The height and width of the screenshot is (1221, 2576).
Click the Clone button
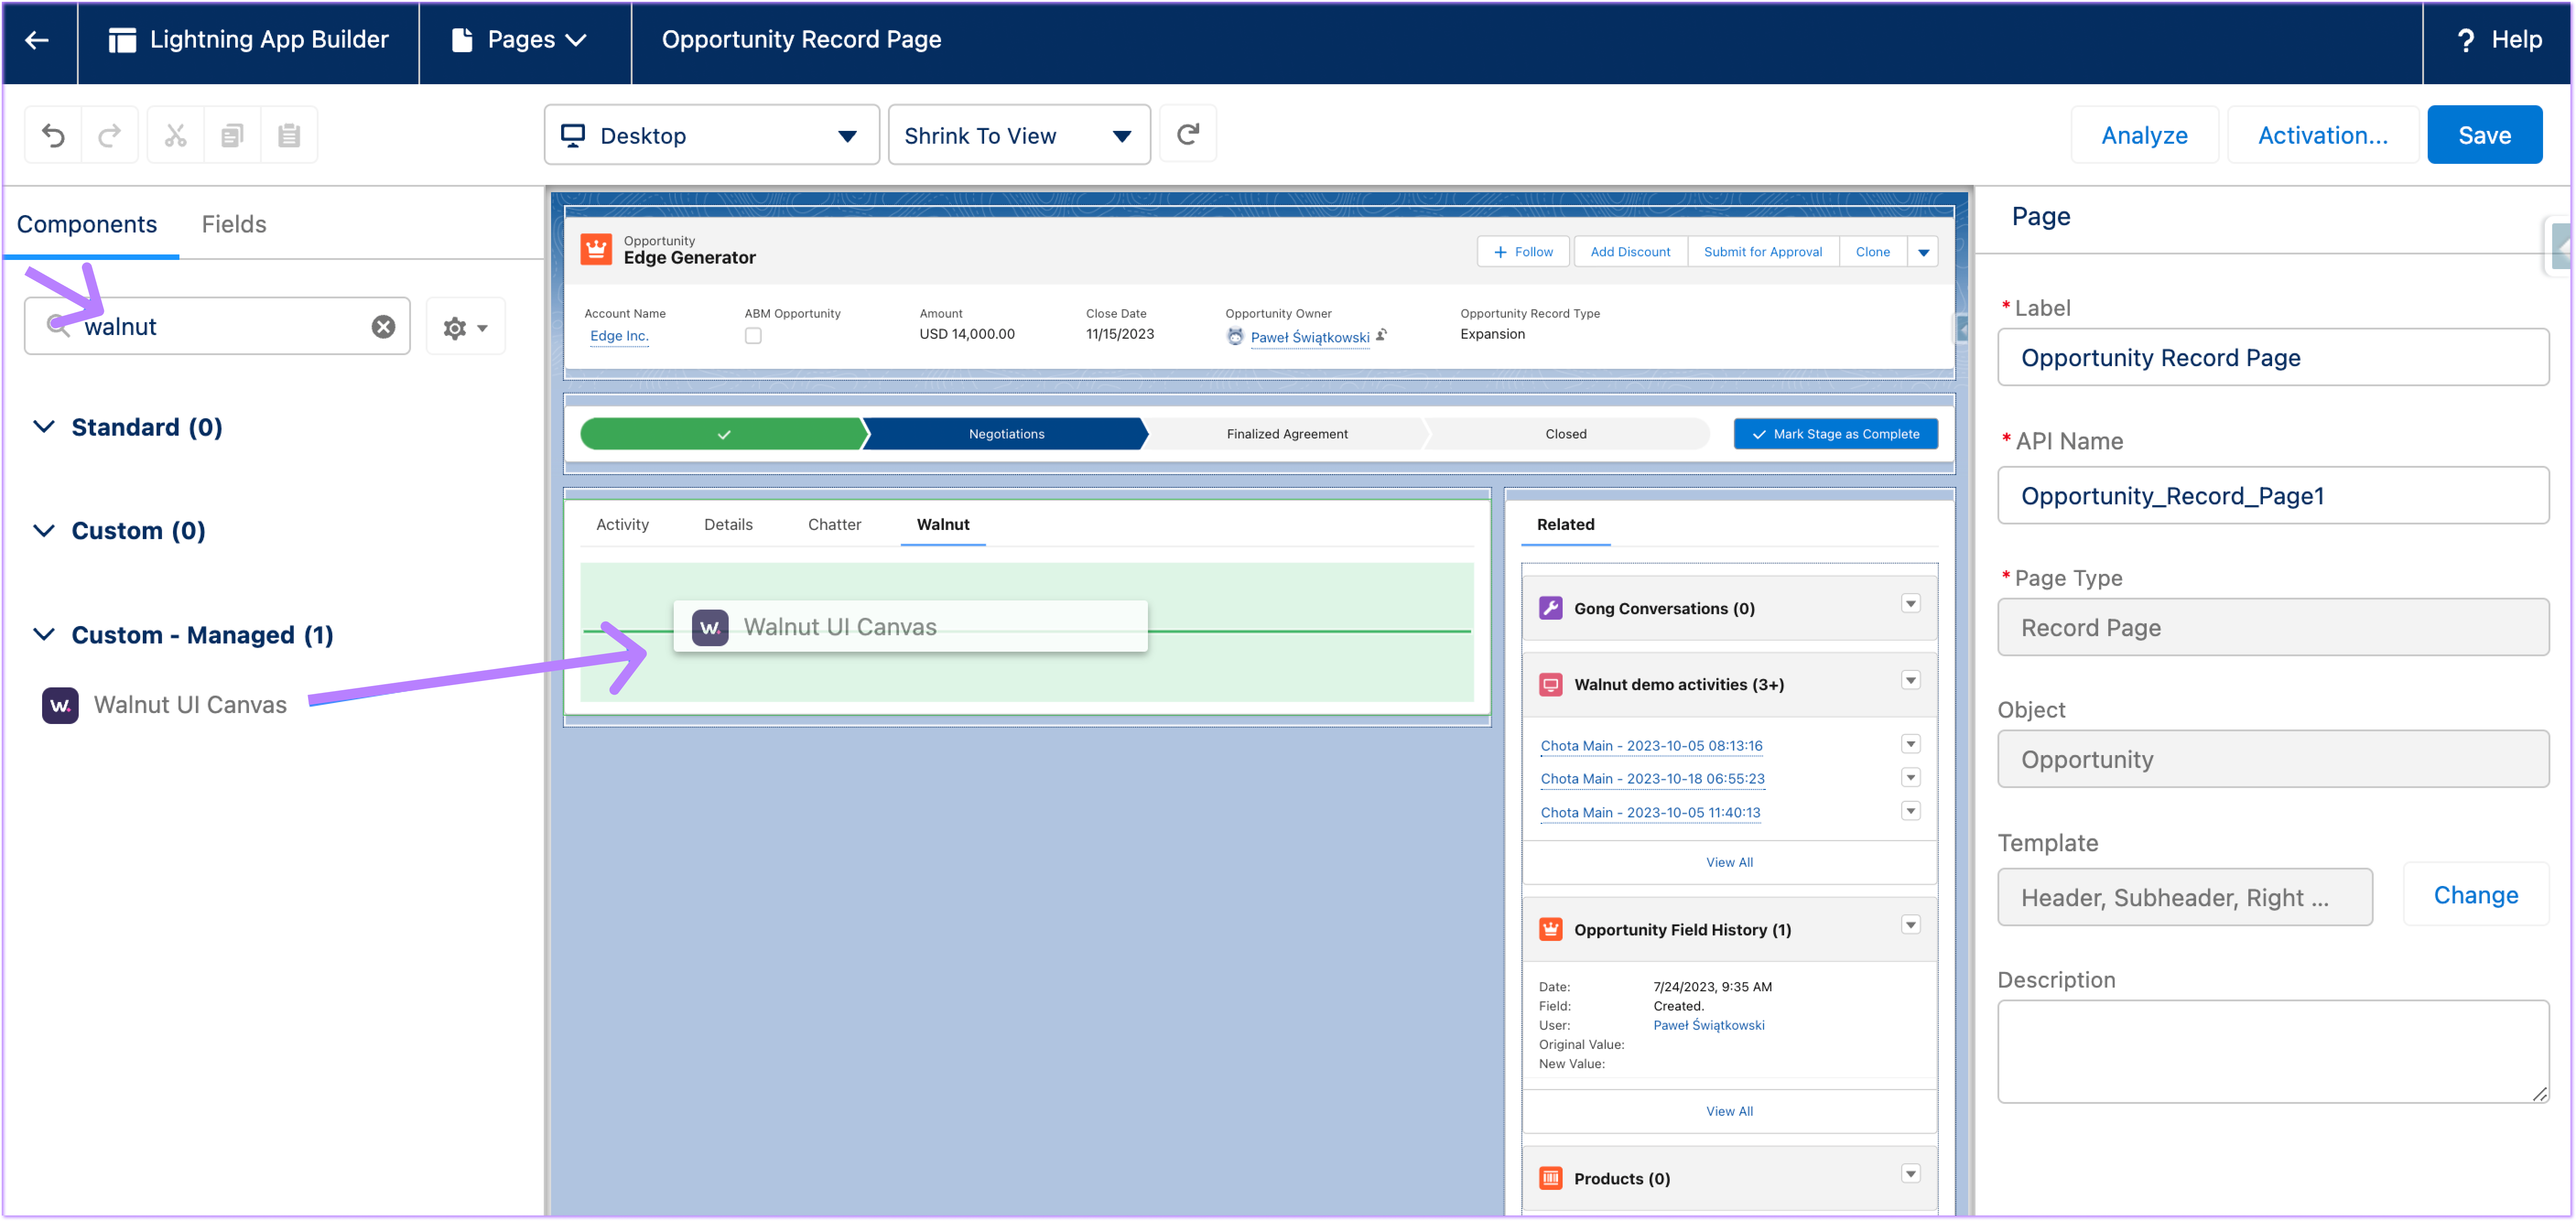(1872, 252)
